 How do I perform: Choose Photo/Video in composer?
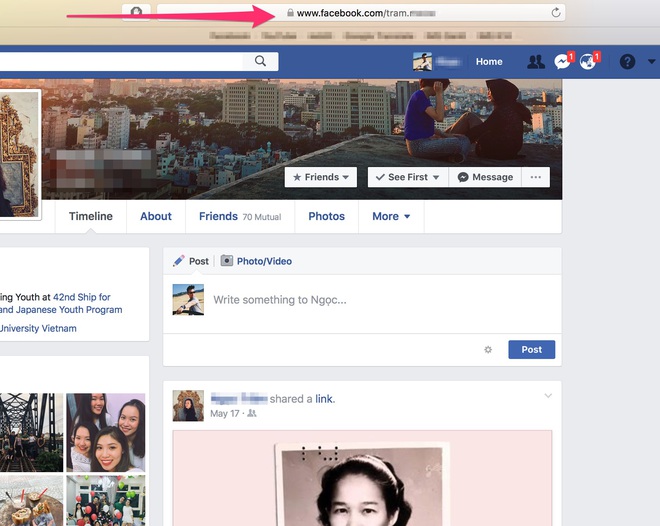coord(264,261)
